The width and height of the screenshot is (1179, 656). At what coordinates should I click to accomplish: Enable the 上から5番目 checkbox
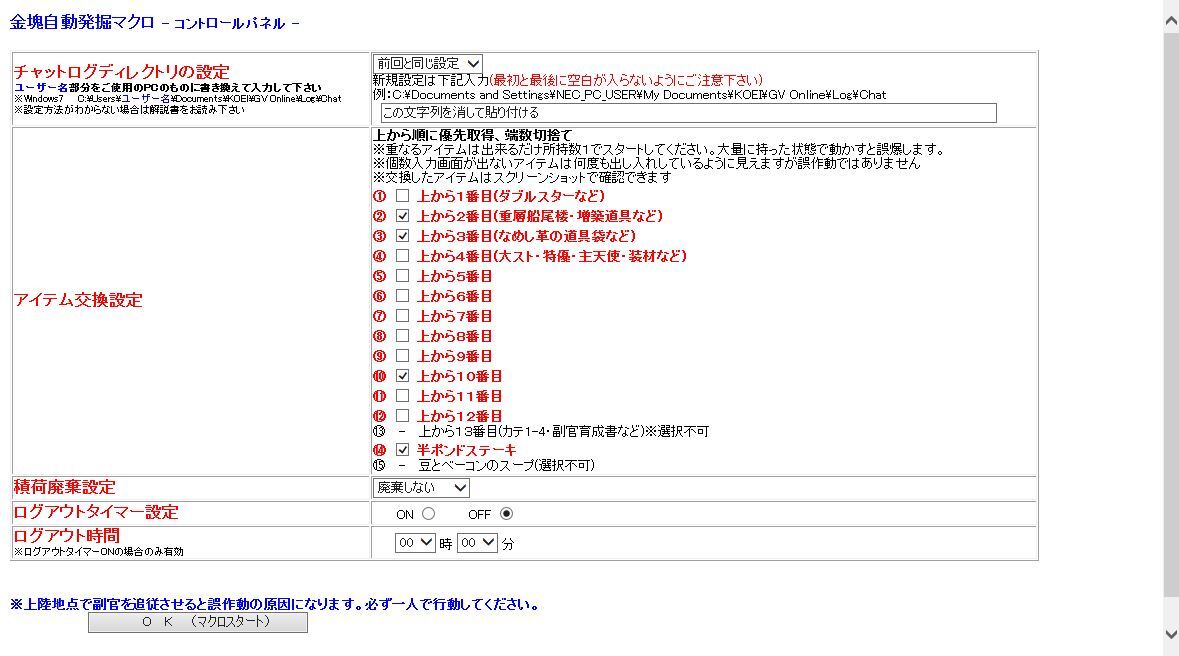tap(402, 276)
